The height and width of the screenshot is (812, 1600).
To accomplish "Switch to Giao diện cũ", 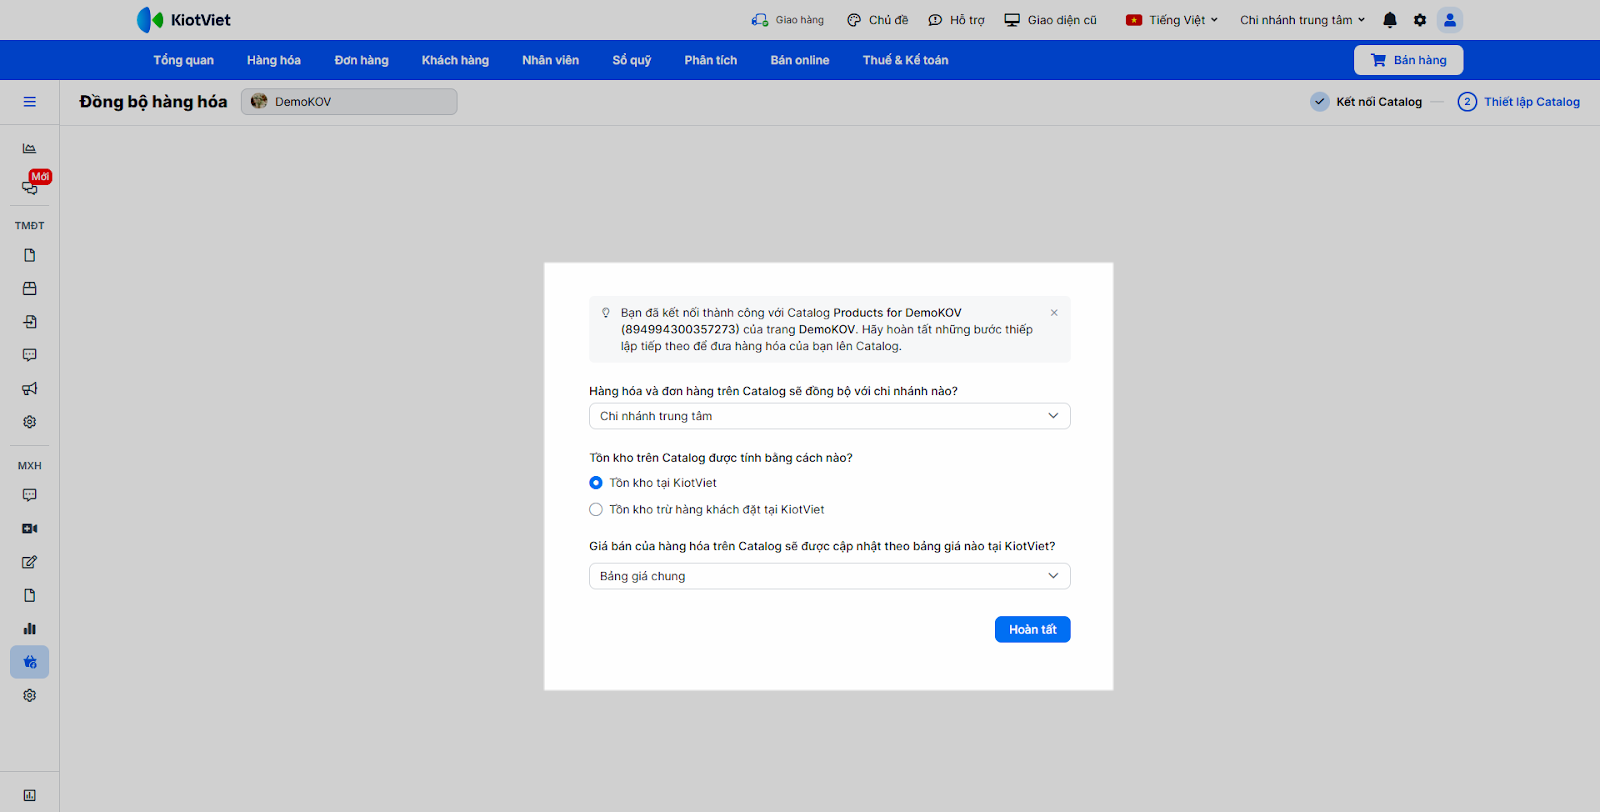I will [x=1051, y=20].
